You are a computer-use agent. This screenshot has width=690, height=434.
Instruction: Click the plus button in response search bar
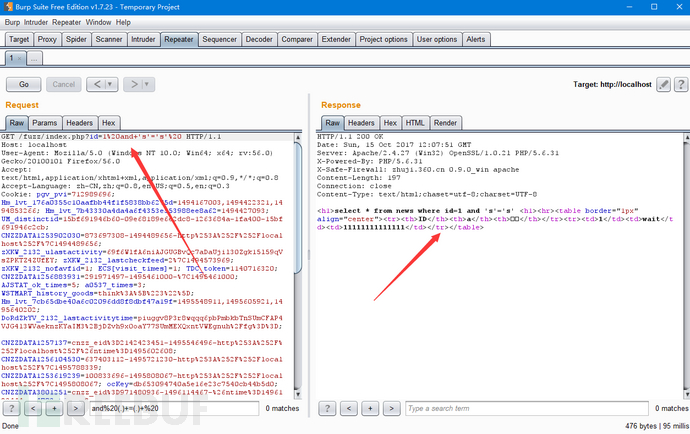370,408
